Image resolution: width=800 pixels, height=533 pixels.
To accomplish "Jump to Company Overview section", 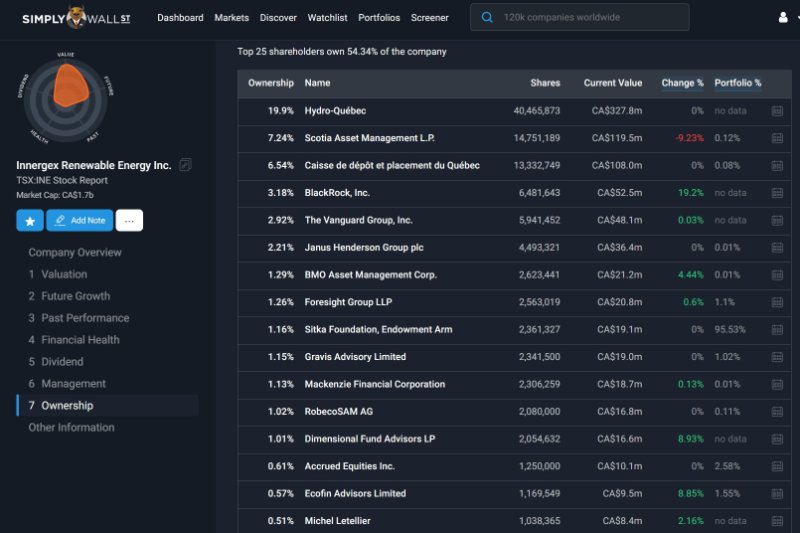I will coord(75,252).
